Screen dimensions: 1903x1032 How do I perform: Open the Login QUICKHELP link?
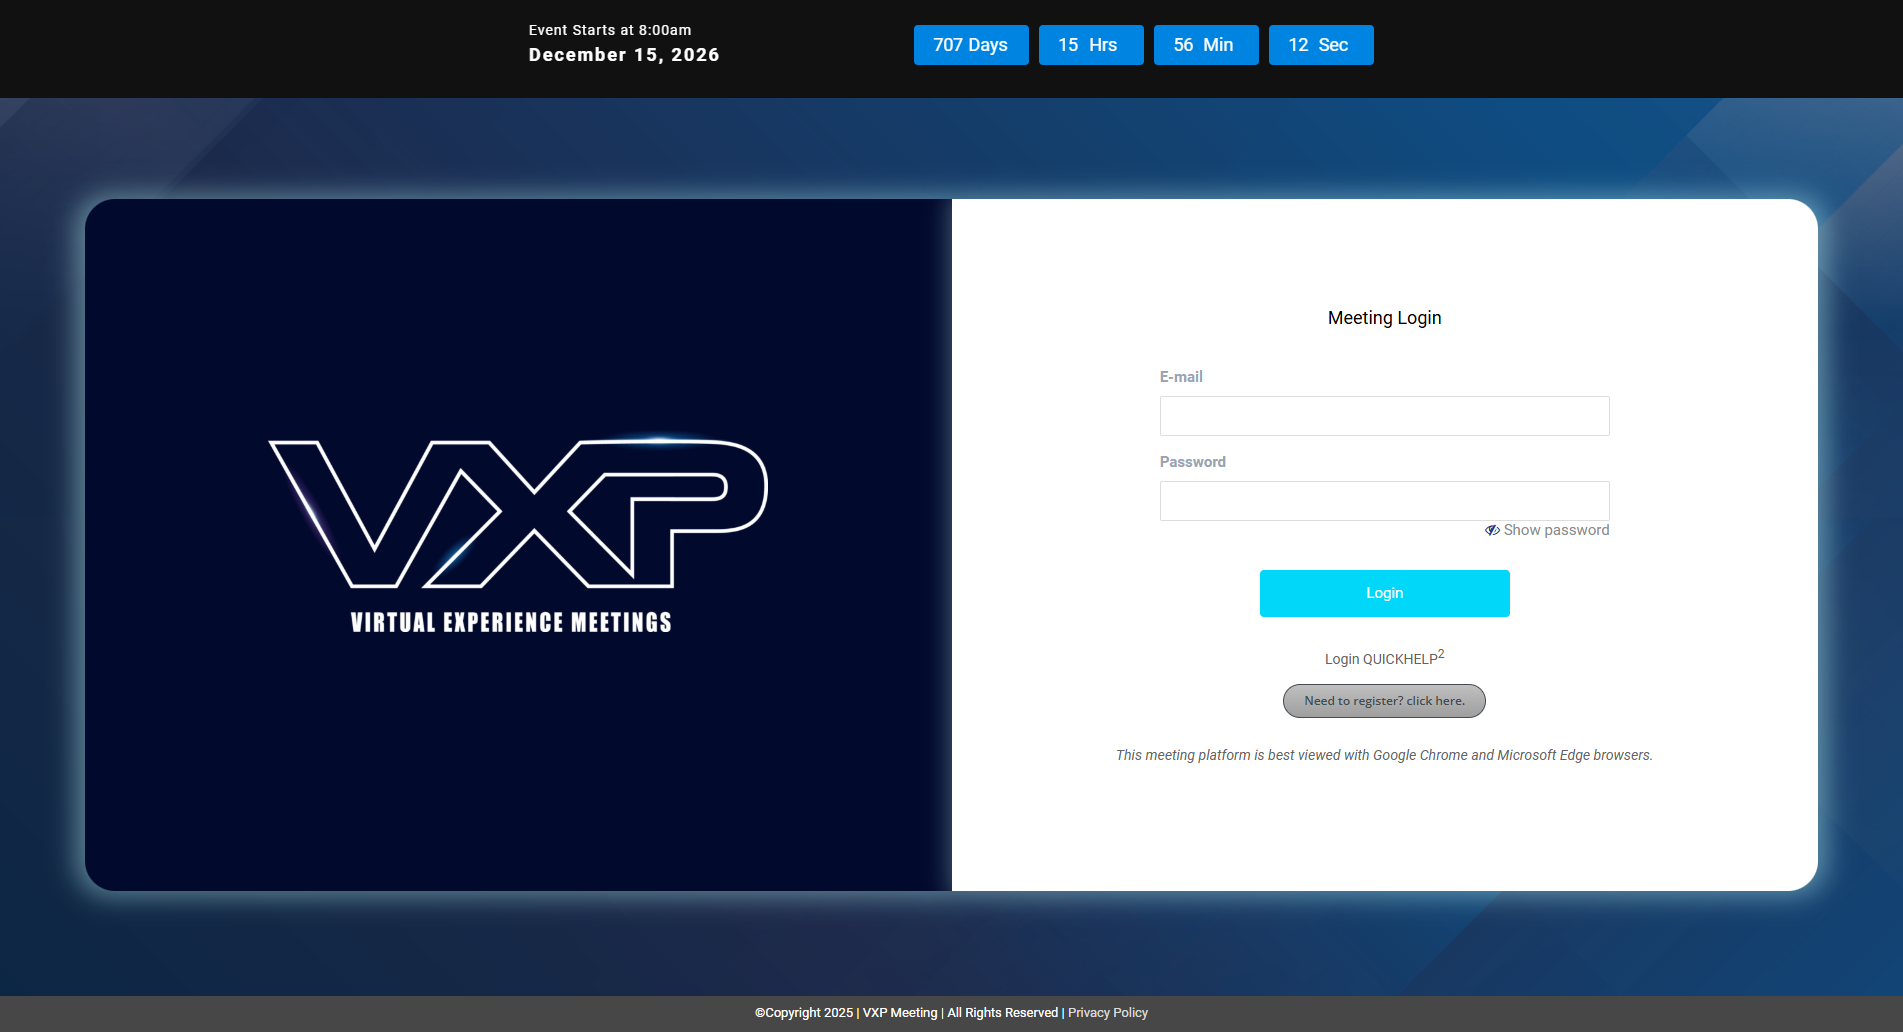1384,658
